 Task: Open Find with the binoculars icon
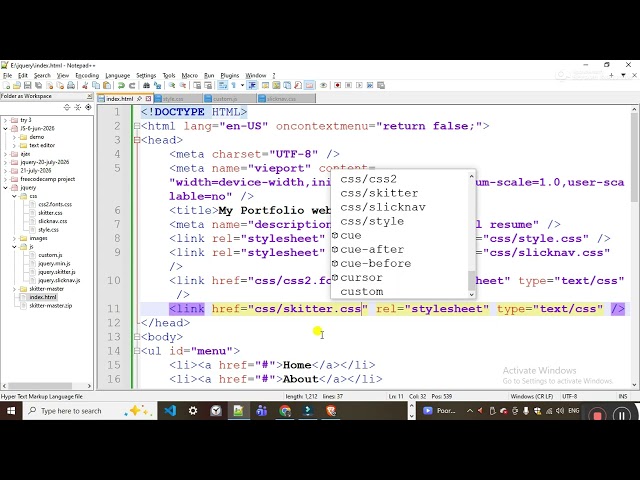[x=146, y=85]
